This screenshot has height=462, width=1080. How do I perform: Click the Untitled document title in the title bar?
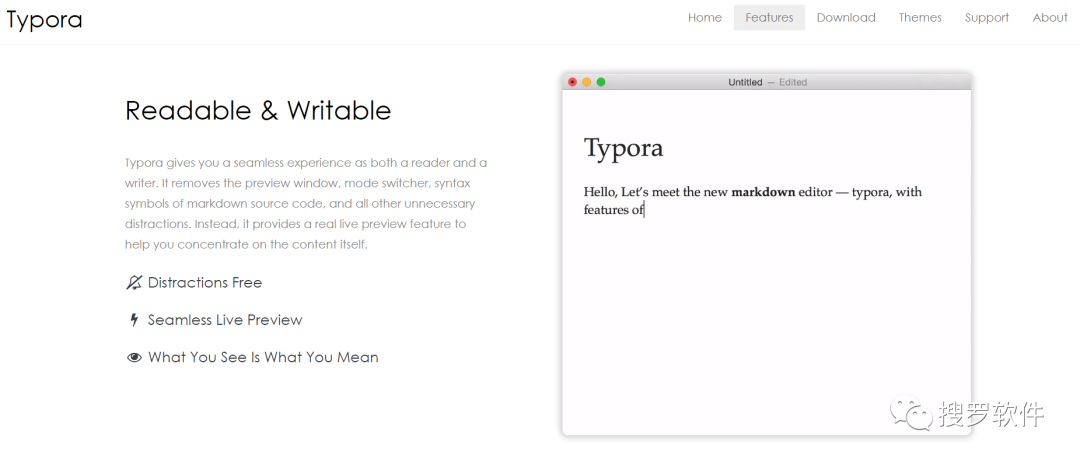745,82
